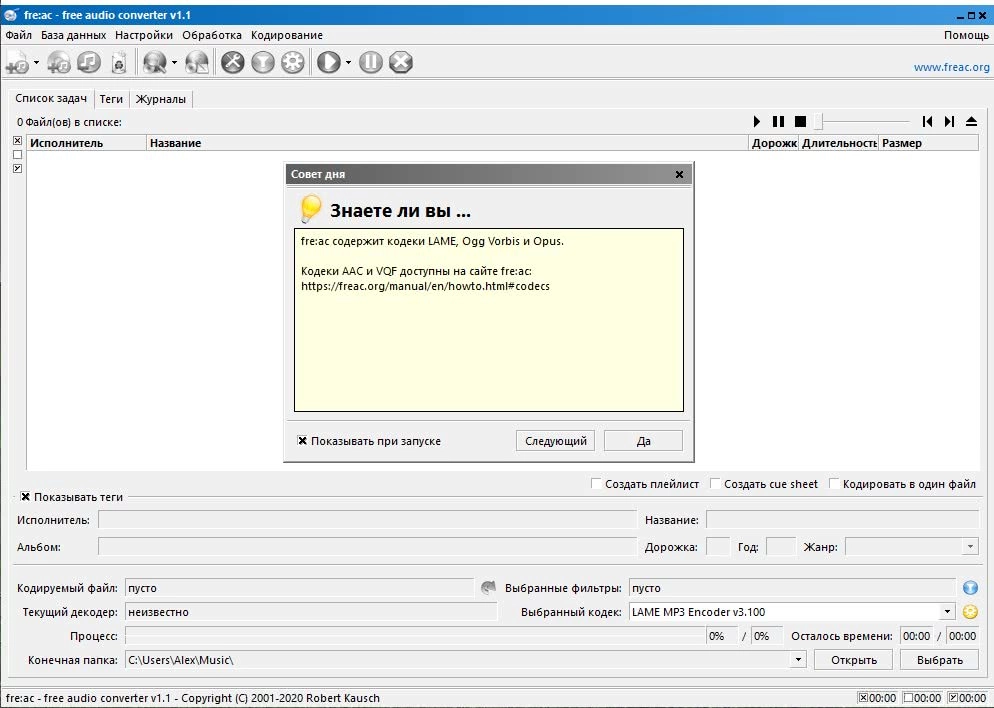Switch to Теги tab
The image size is (994, 708).
(111, 99)
